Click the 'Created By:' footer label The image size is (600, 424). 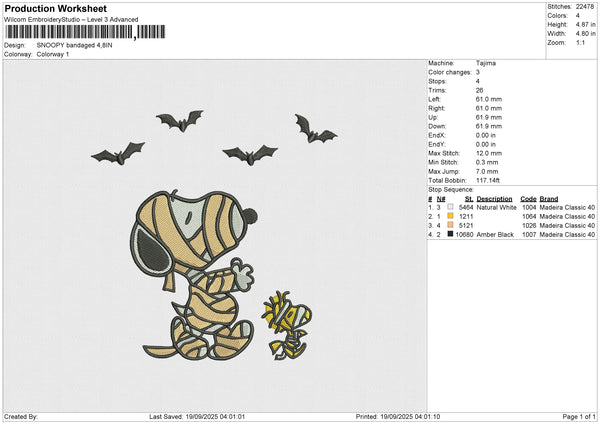pos(21,417)
